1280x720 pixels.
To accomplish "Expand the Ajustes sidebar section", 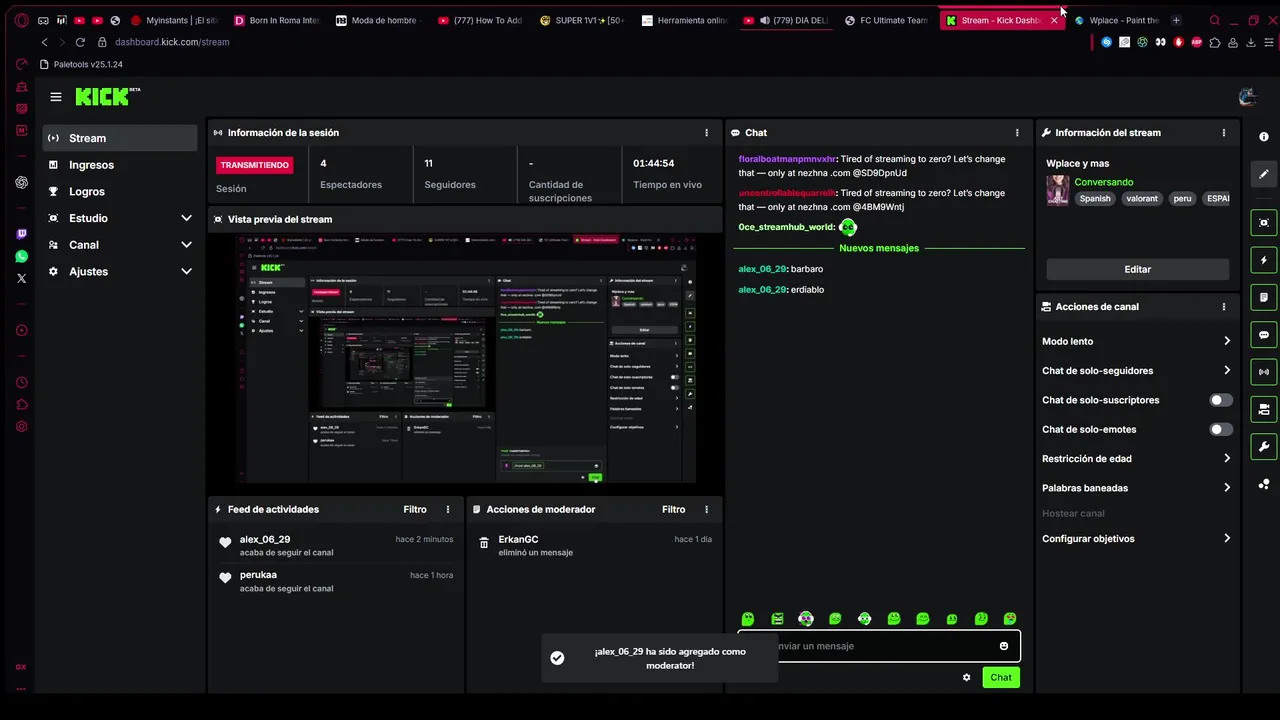I will 186,271.
